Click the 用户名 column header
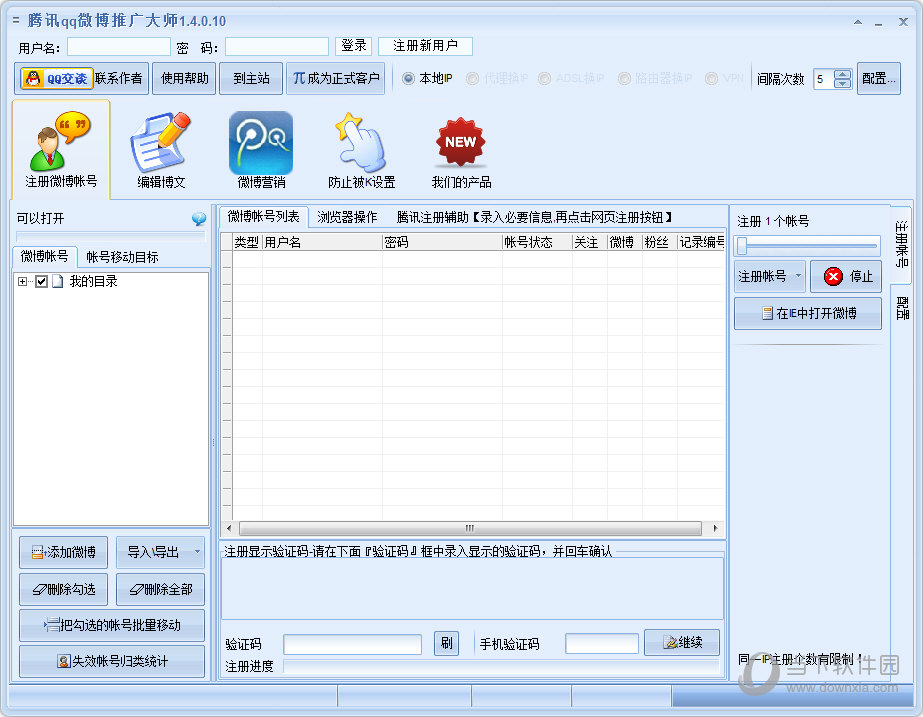 pos(322,242)
